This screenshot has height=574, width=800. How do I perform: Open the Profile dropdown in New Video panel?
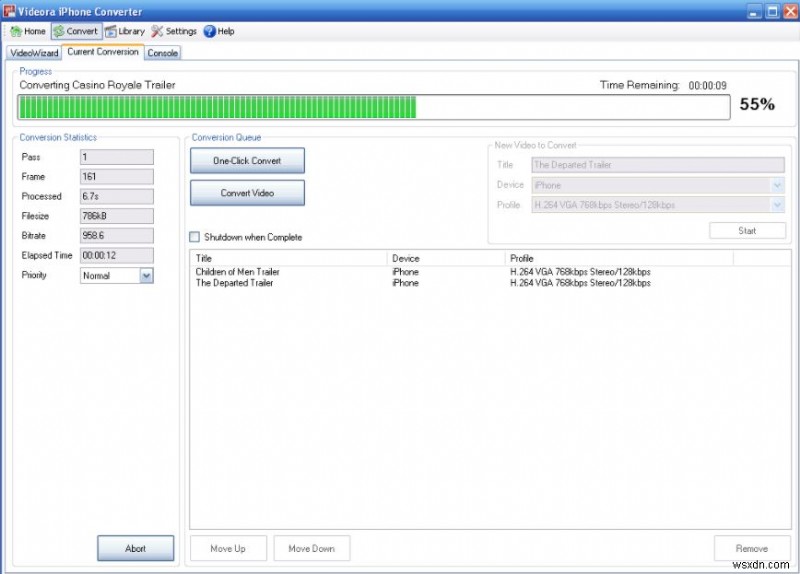pyautogui.click(x=658, y=205)
